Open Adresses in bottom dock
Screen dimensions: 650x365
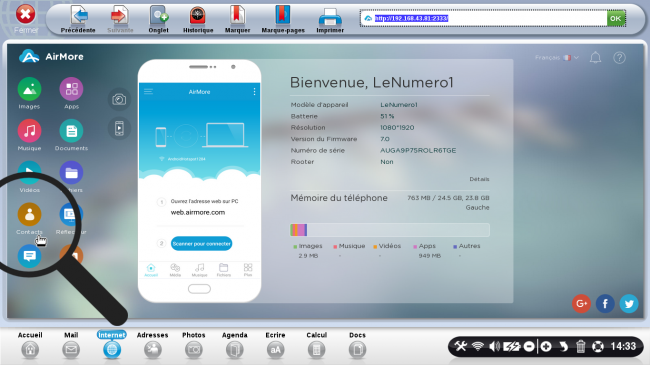153,345
